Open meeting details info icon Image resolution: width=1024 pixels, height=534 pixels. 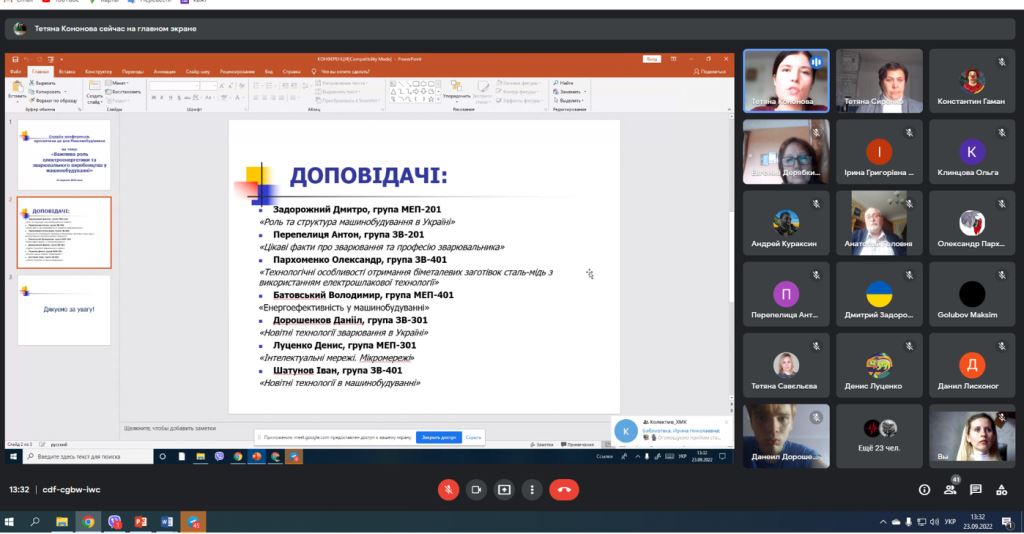(x=924, y=490)
